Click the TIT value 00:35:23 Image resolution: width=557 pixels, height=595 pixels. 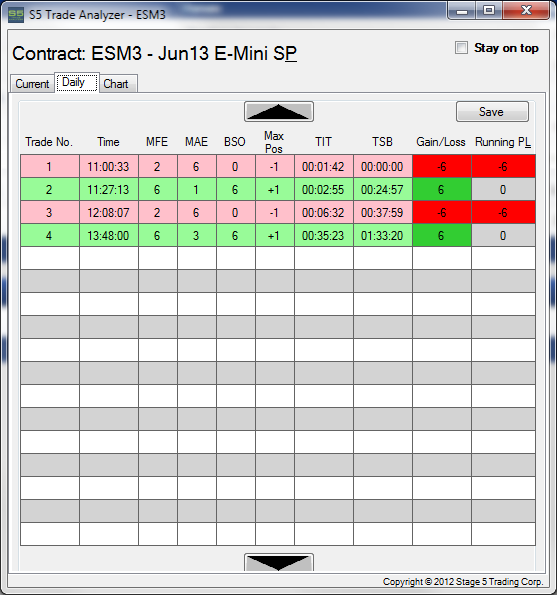324,236
